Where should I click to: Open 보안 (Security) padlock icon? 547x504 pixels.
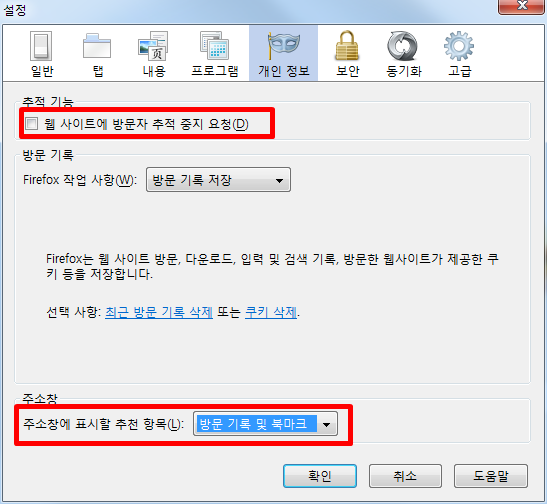pyautogui.click(x=347, y=46)
